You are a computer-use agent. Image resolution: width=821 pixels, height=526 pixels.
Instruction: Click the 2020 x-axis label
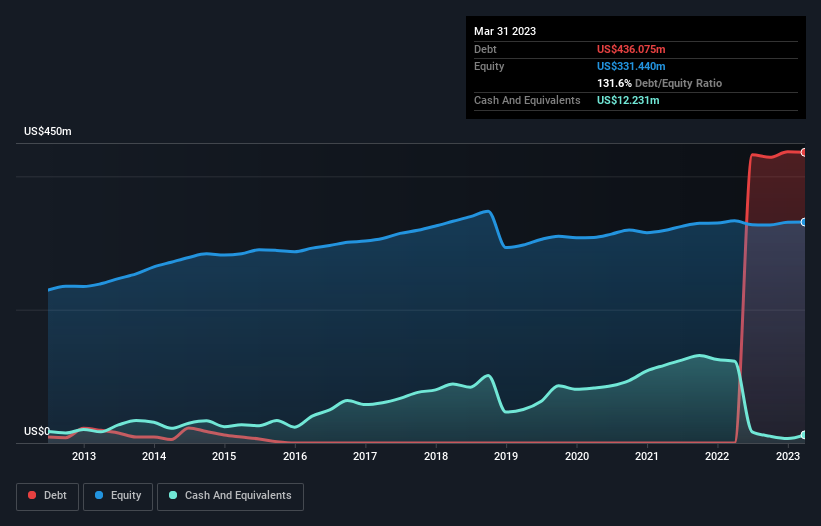pyautogui.click(x=576, y=456)
